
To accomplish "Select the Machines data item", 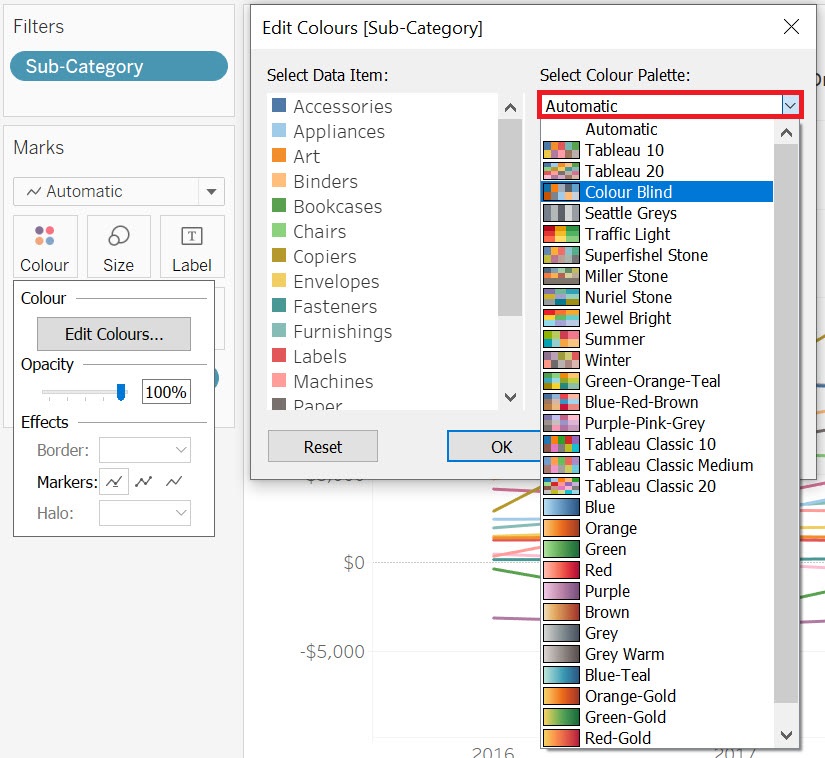I will coord(384,381).
